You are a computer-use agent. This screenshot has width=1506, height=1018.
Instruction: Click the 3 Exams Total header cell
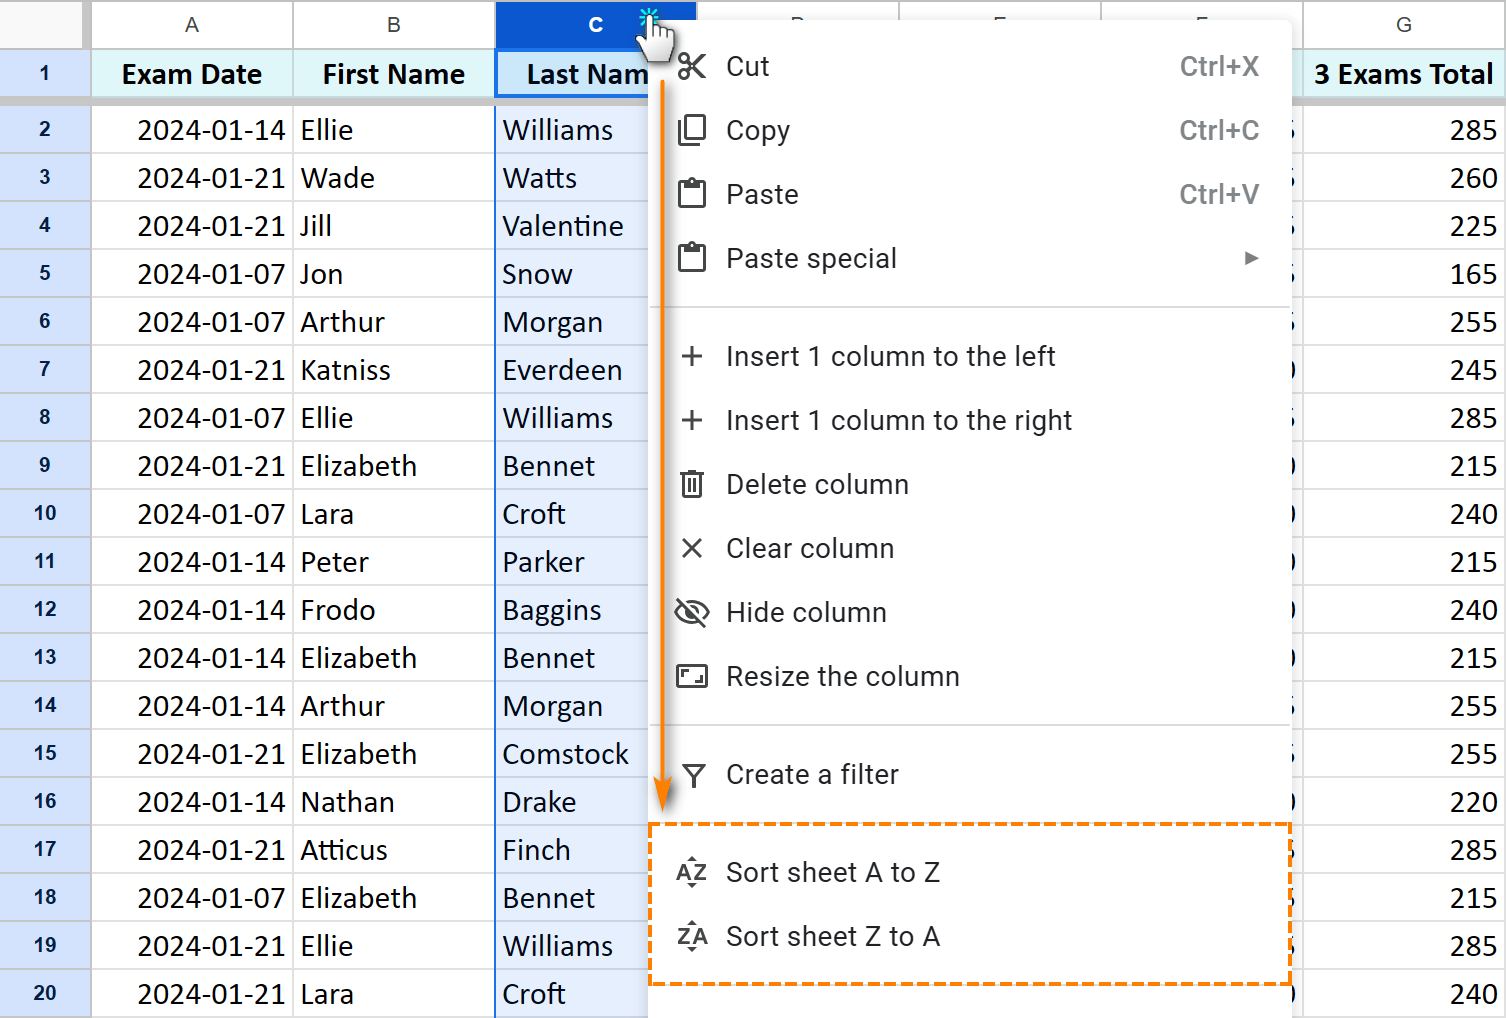click(1403, 73)
